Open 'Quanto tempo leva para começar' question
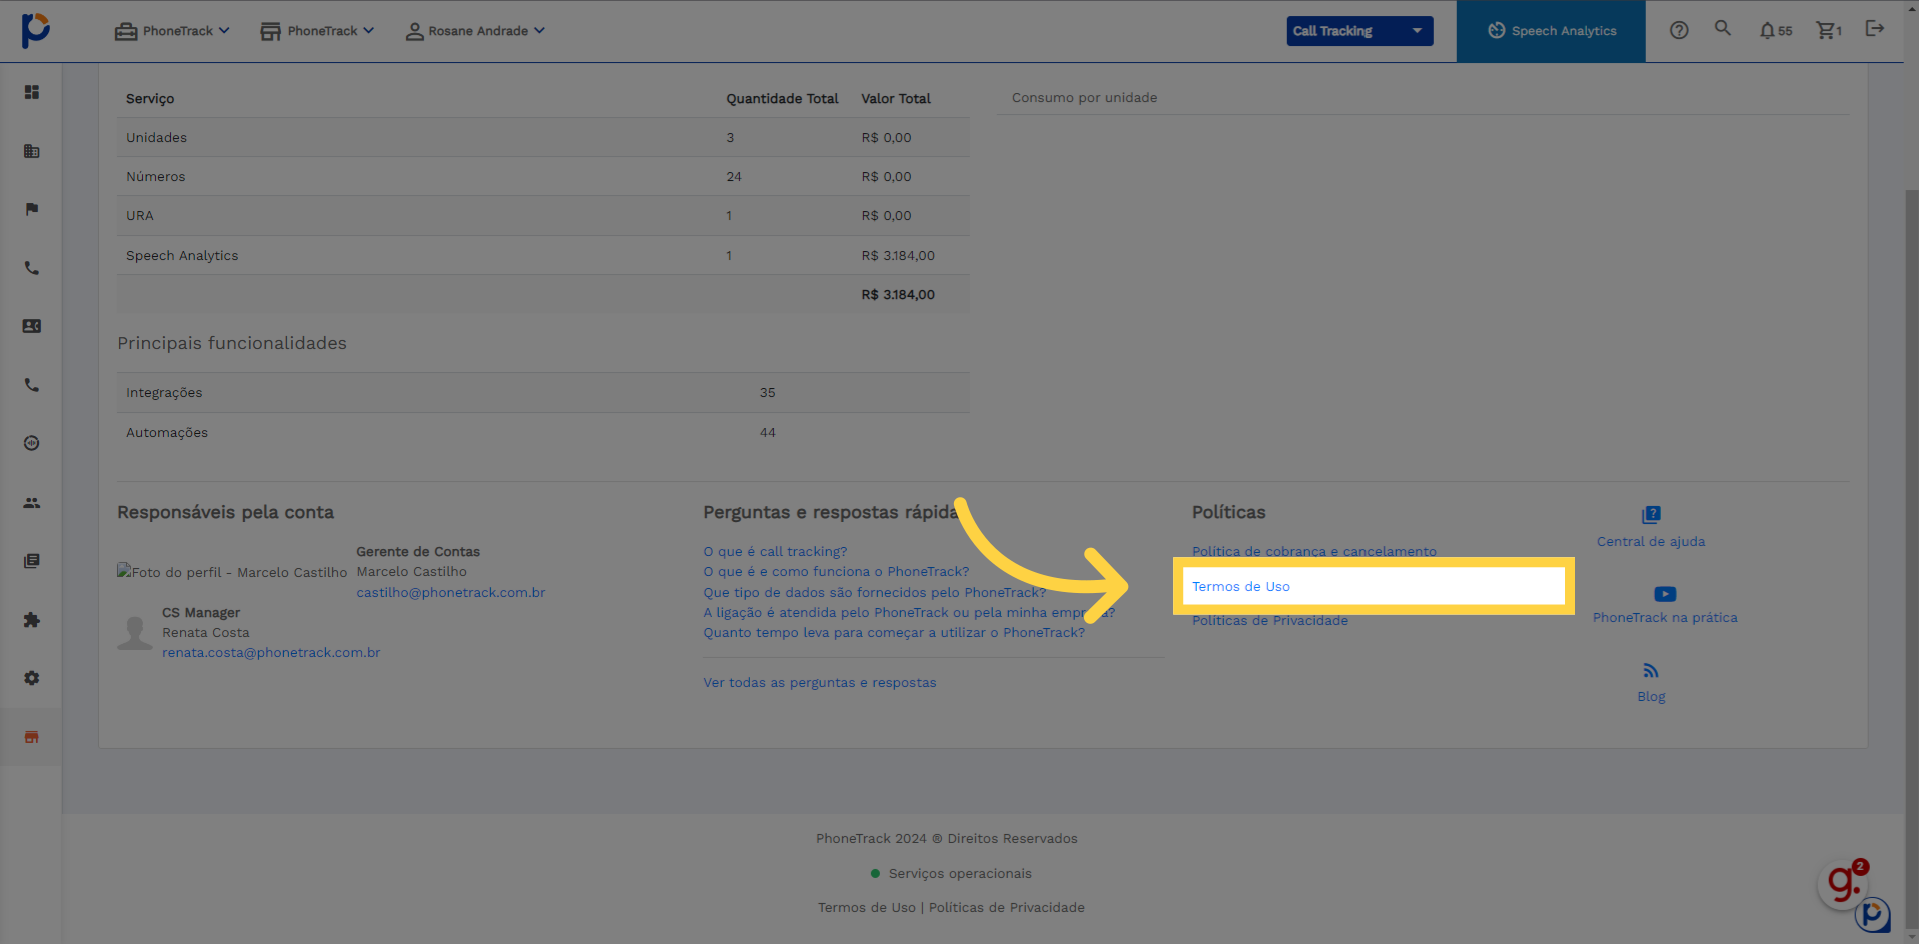Image resolution: width=1919 pixels, height=944 pixels. (x=894, y=632)
